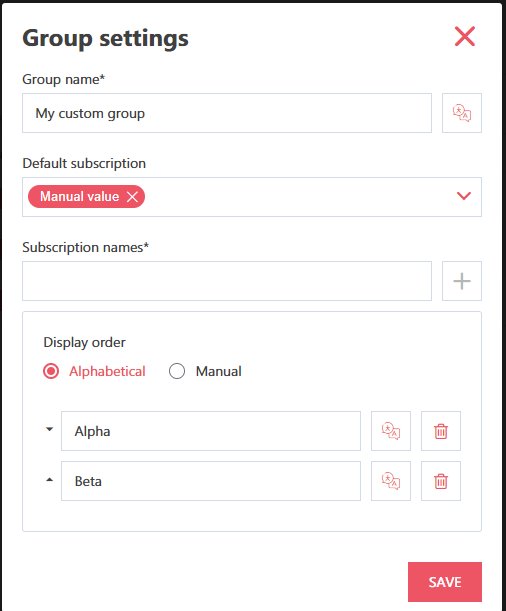Move Alpha down with arrow
Viewport: 506px width, 611px height.
coord(49,429)
